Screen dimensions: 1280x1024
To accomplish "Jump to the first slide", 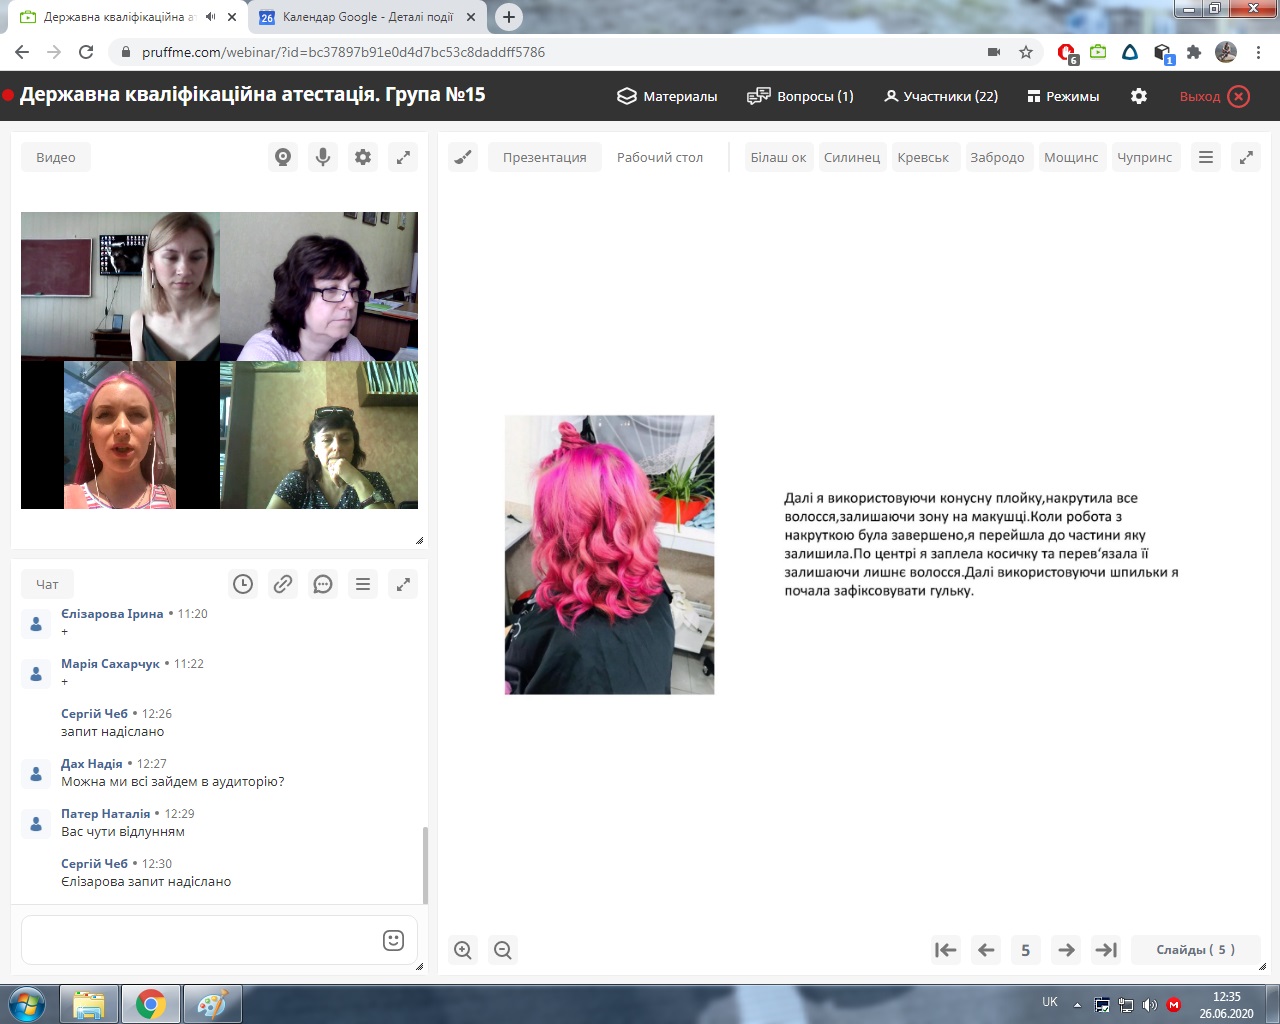I will click(x=946, y=950).
